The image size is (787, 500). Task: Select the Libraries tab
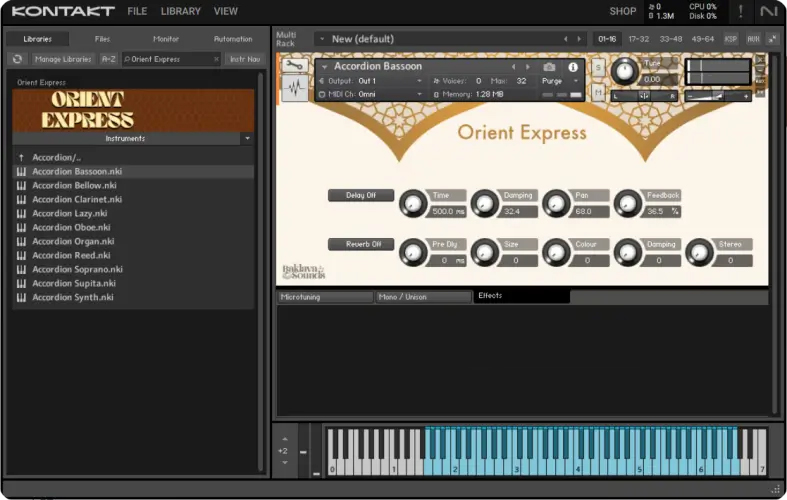[37, 39]
